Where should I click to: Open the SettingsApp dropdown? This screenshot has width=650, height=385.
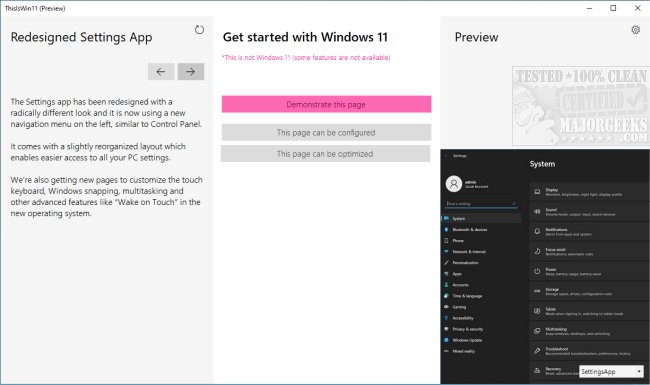click(x=611, y=371)
